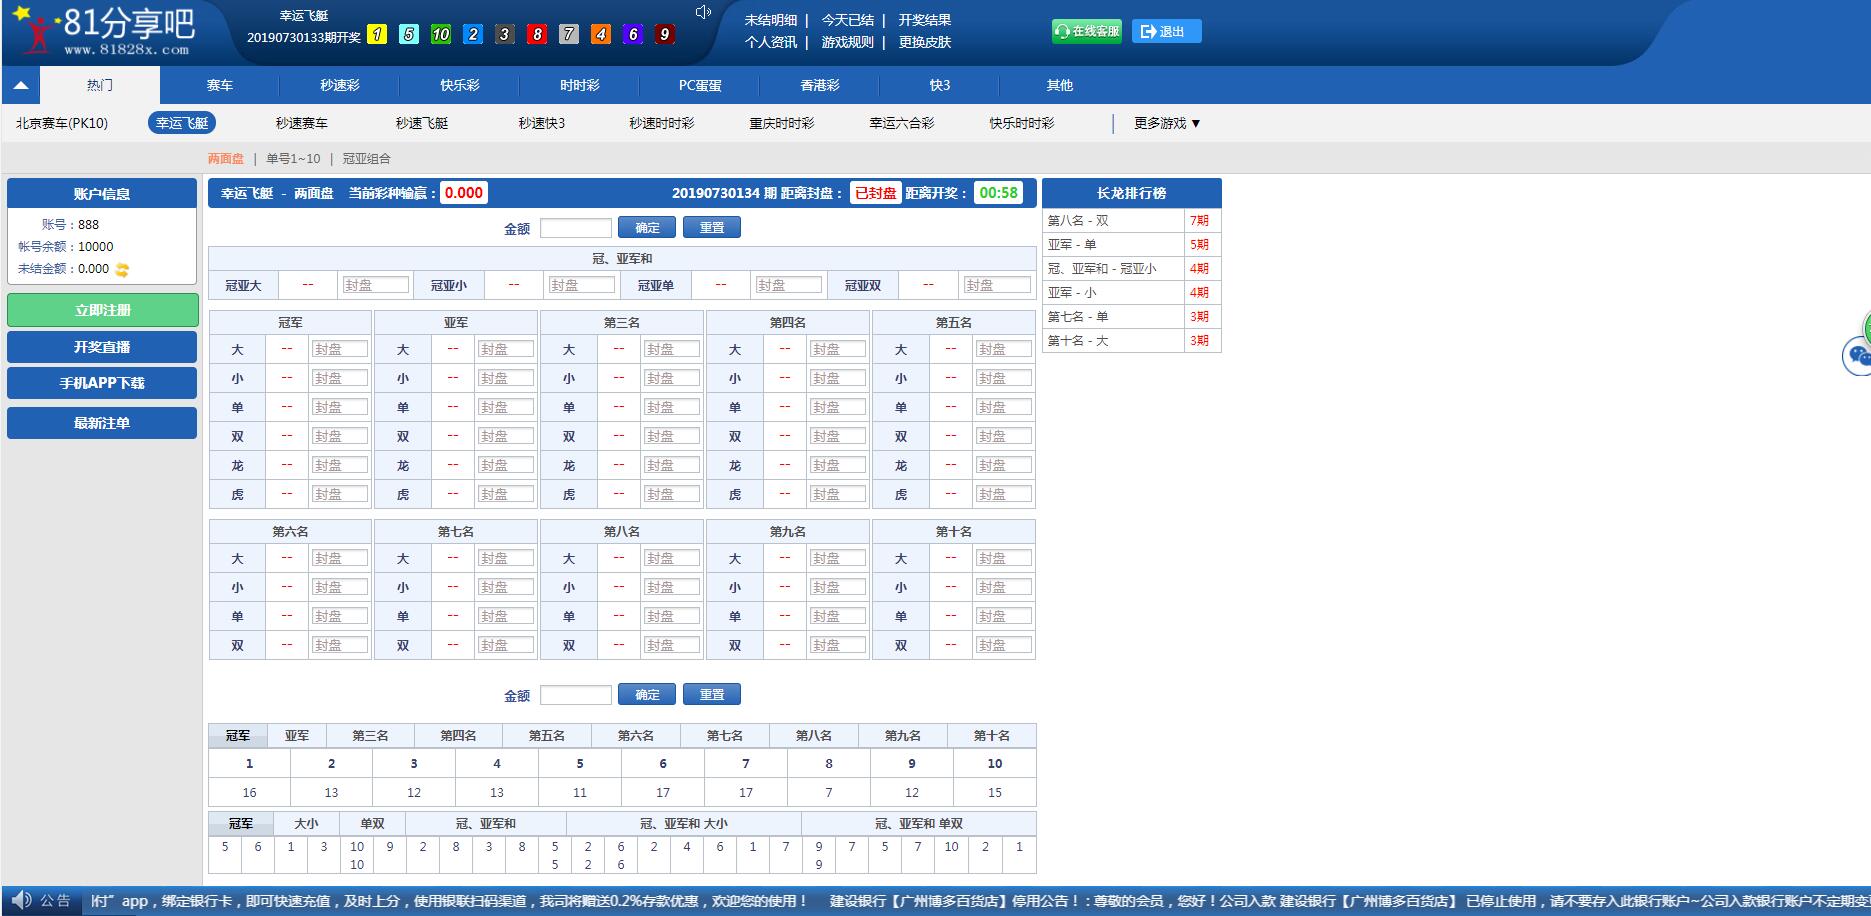Toggle the sound speaker icon in header
Viewport: 1871px width, 916px height.
tap(703, 12)
